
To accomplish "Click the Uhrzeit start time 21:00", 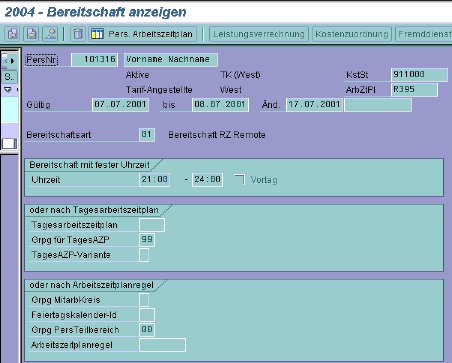I will 155,180.
